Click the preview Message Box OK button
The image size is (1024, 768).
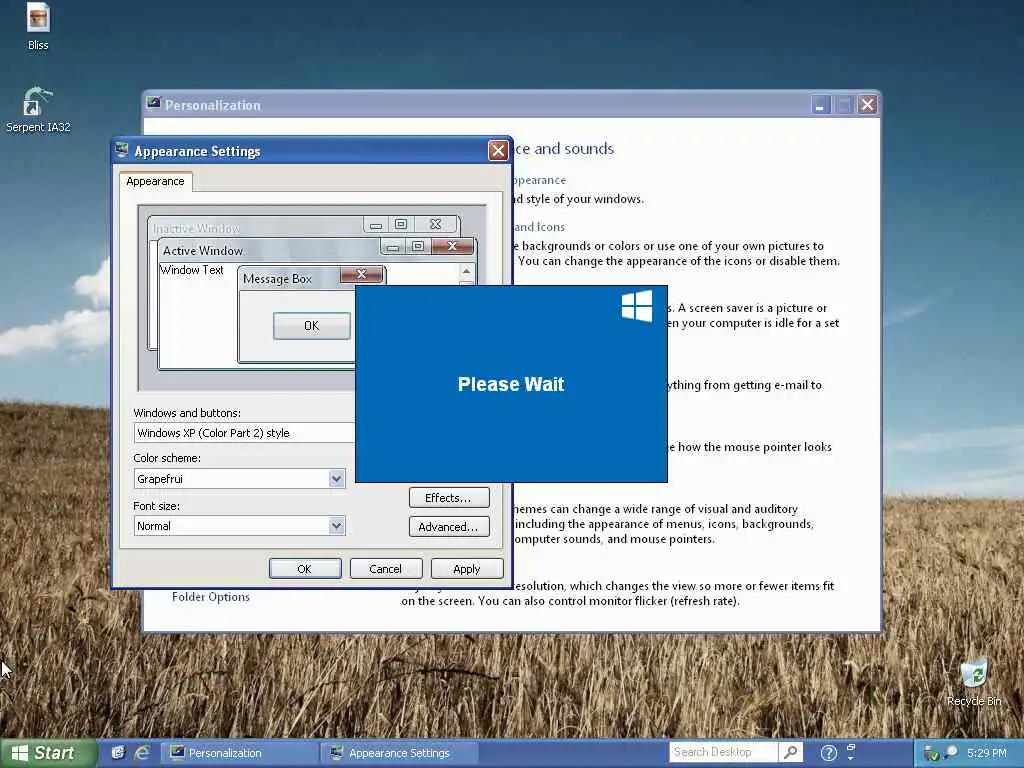[312, 326]
